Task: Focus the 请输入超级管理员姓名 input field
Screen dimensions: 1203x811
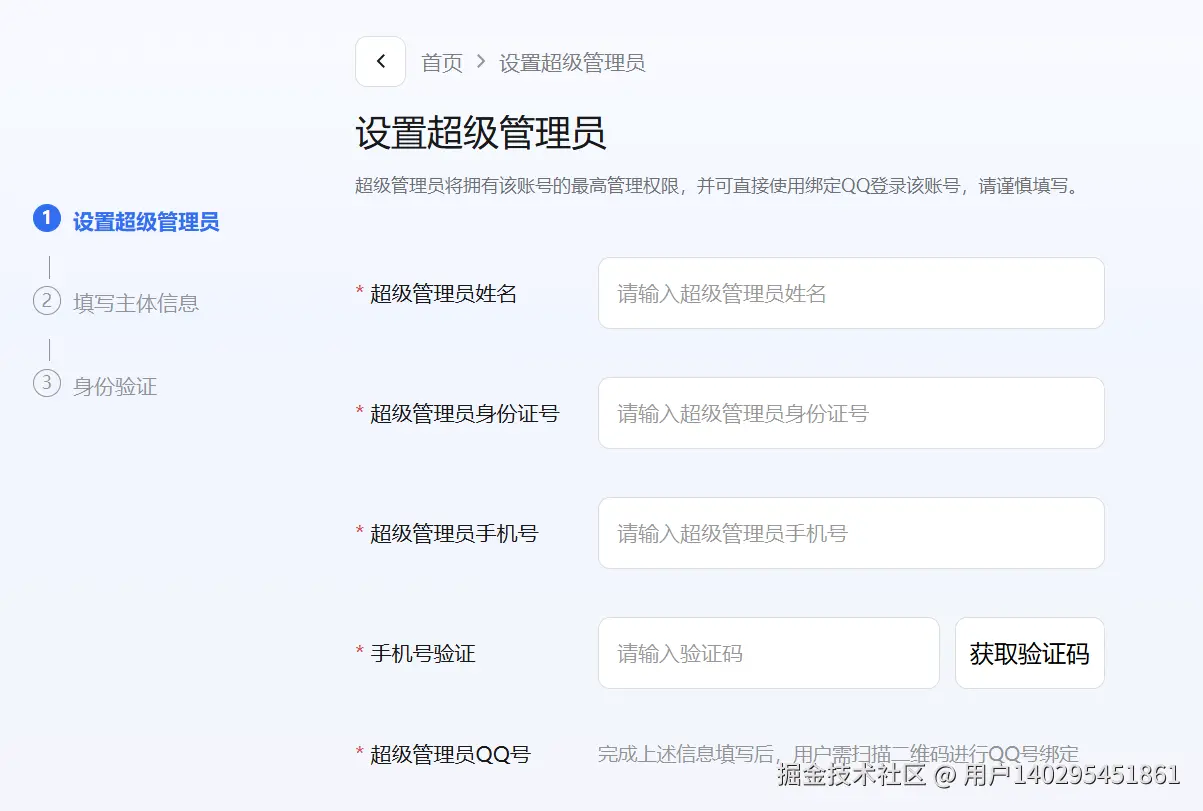Action: tap(850, 293)
